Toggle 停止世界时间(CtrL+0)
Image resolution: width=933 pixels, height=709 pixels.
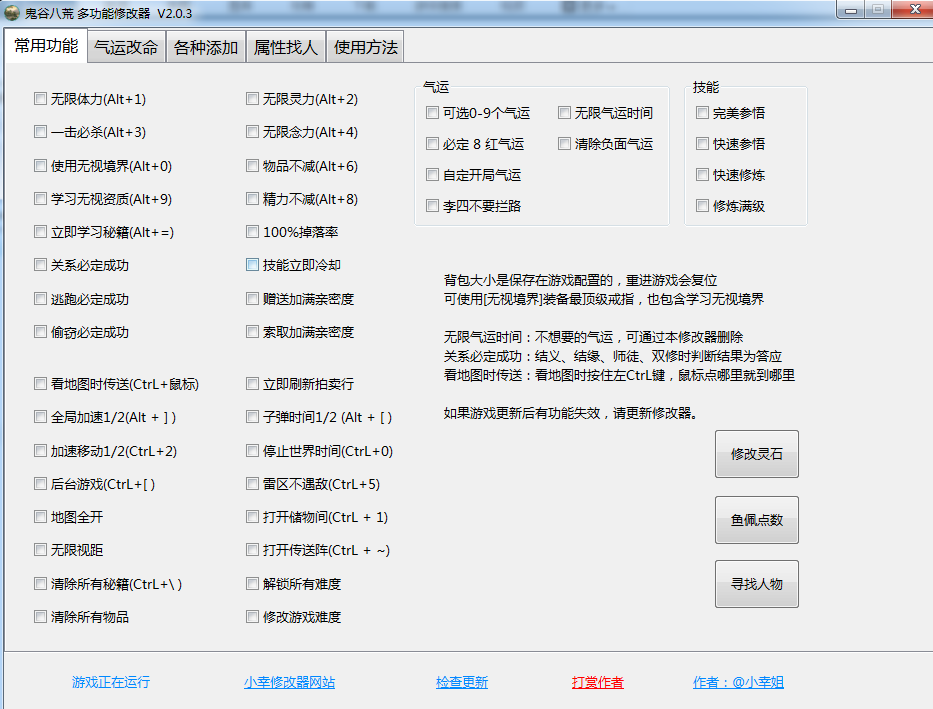(252, 451)
